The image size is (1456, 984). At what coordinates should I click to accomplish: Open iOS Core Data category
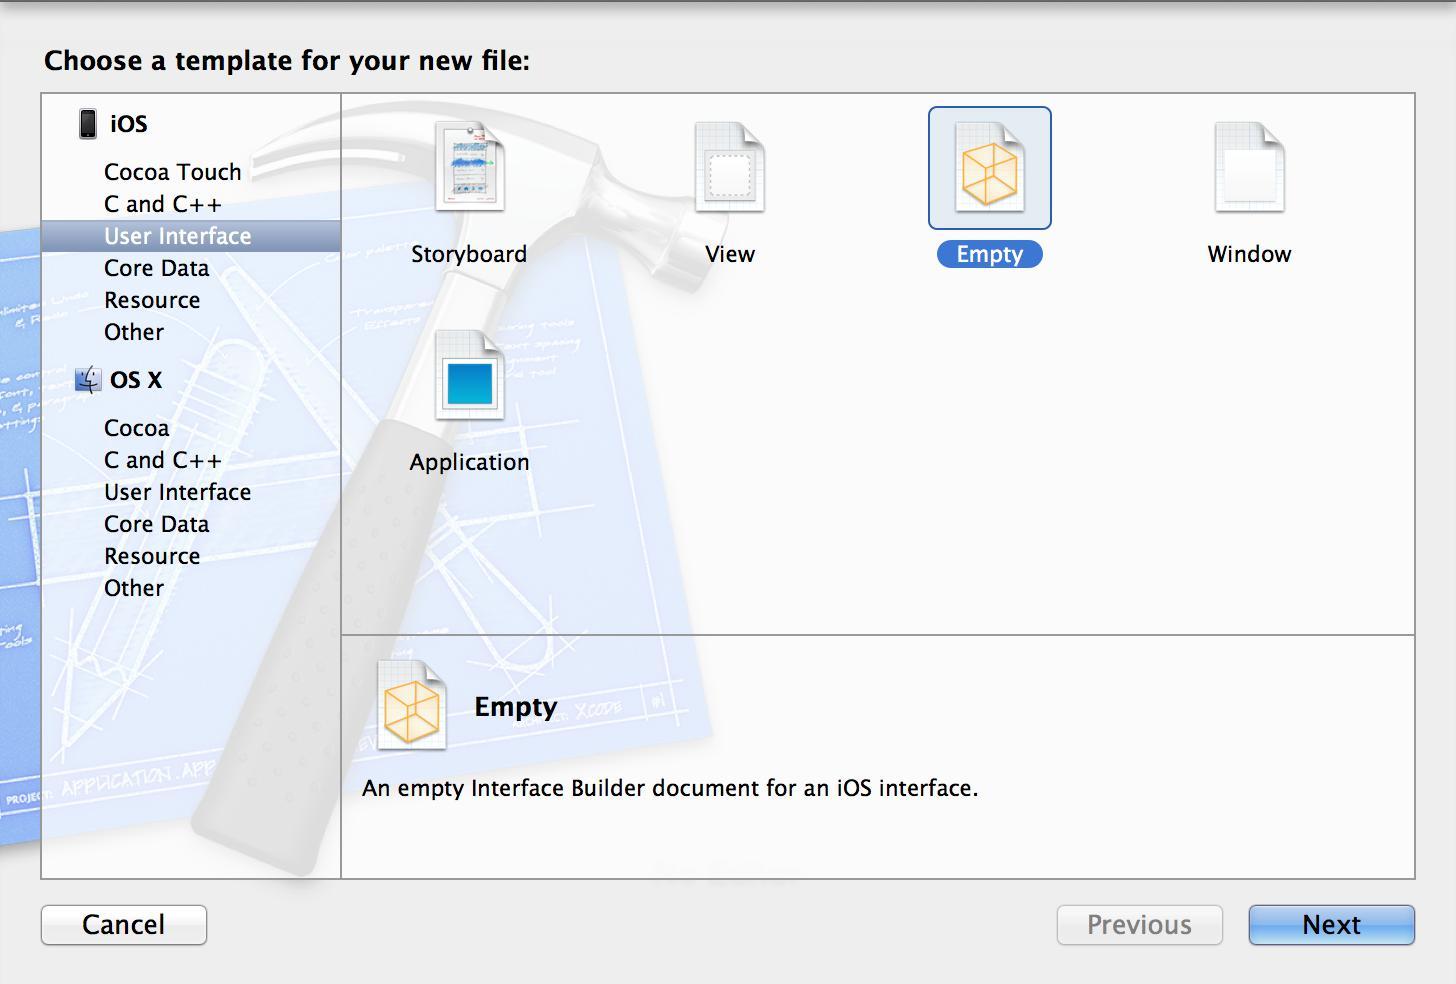click(x=157, y=268)
